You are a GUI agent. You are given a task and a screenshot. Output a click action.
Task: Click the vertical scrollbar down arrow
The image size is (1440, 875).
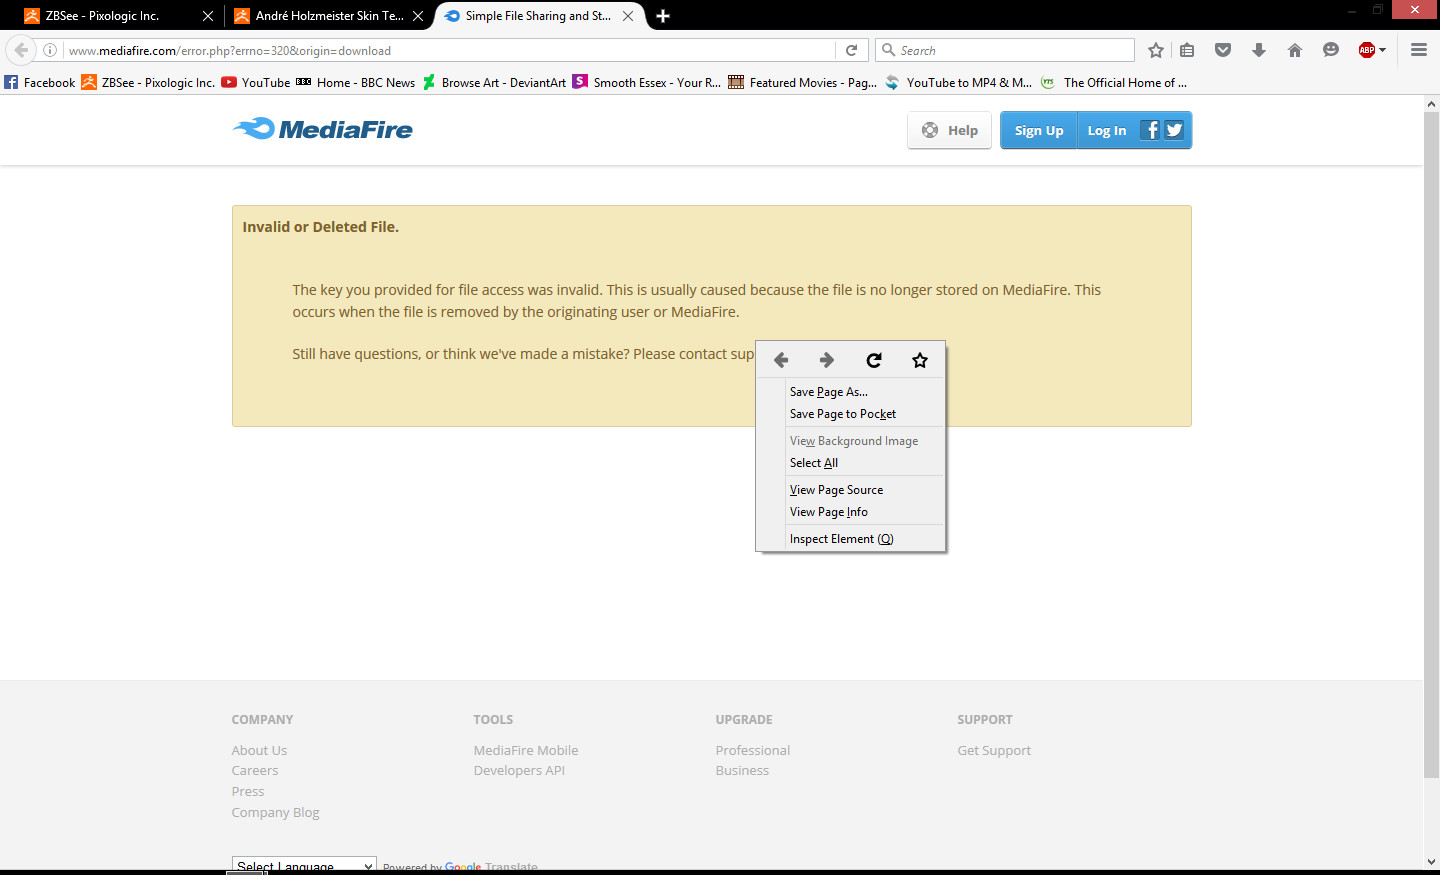click(1431, 861)
